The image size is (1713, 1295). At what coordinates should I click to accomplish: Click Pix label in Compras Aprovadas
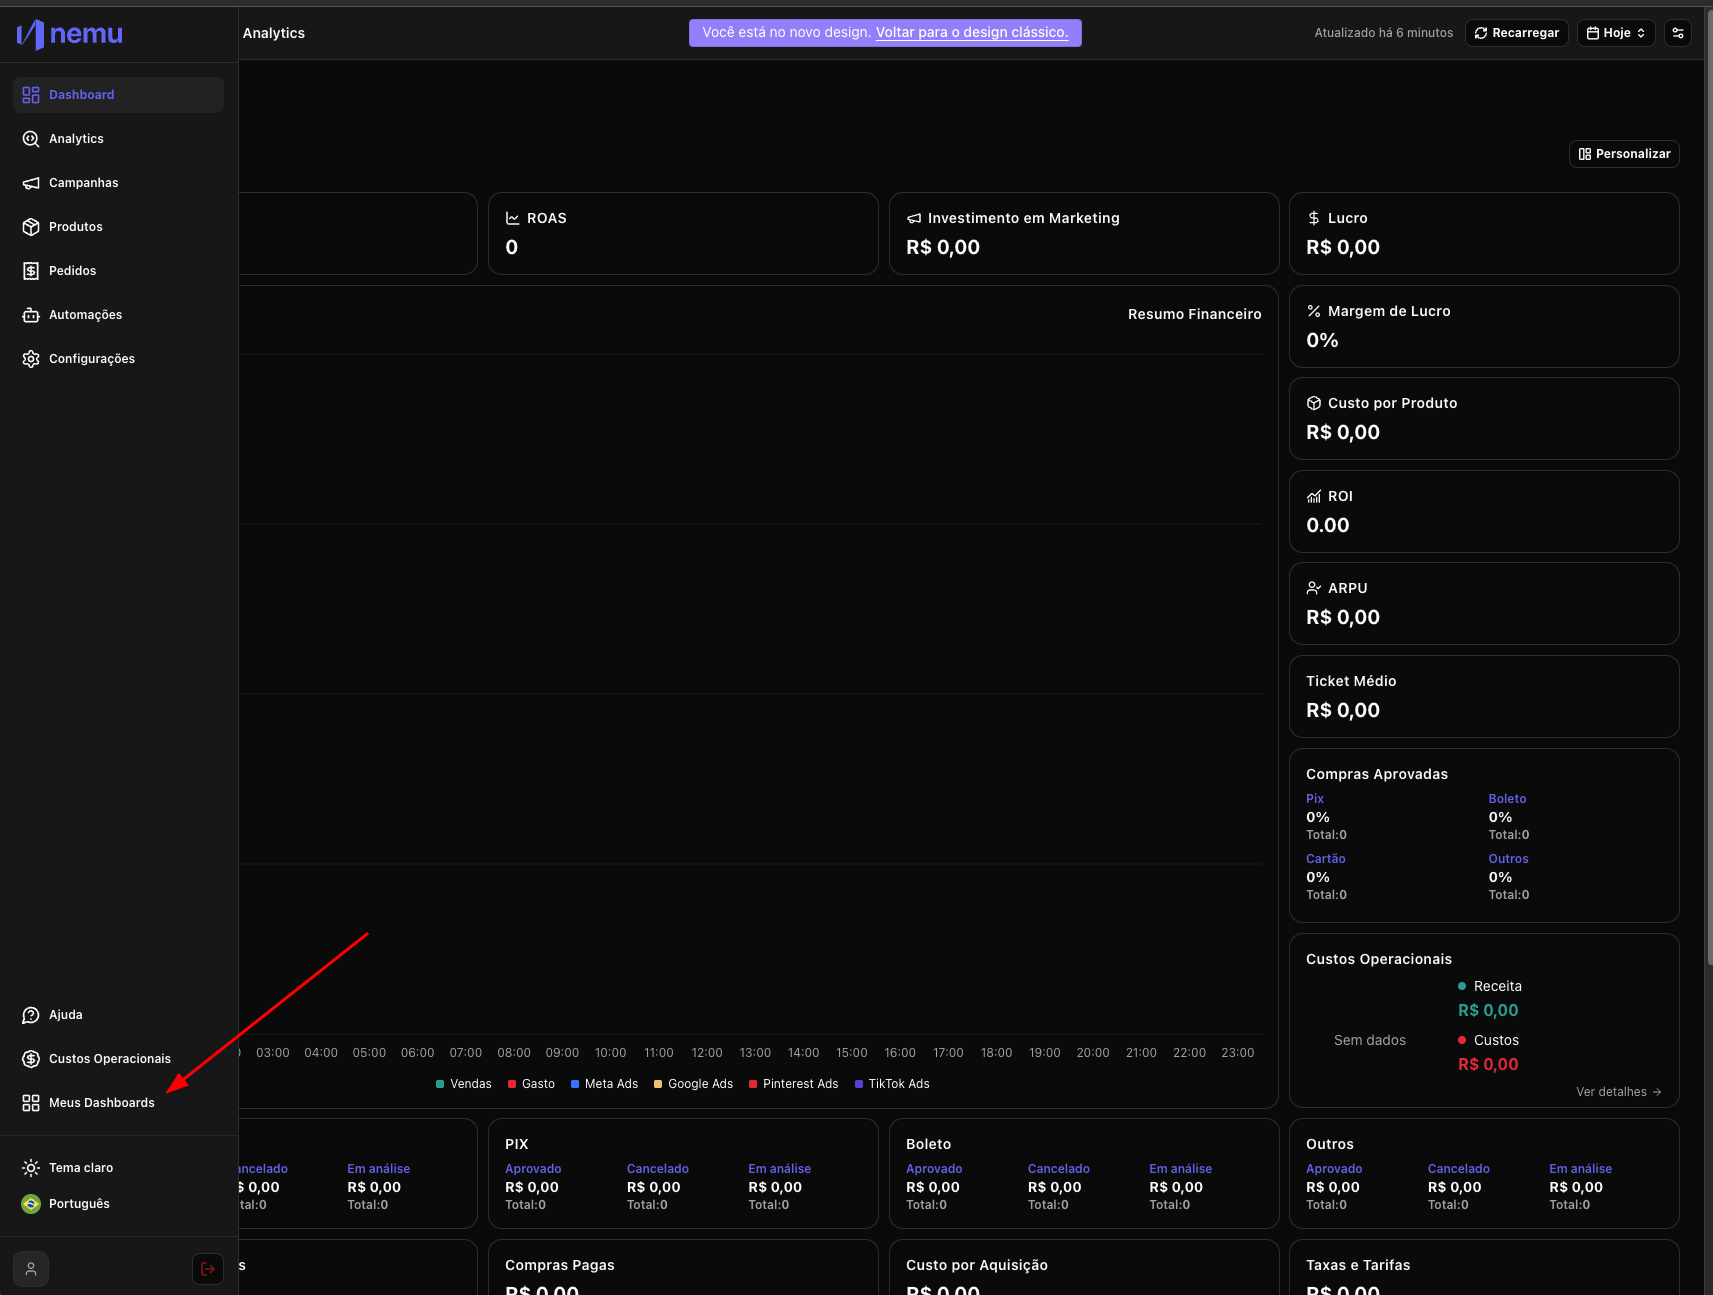coord(1315,799)
